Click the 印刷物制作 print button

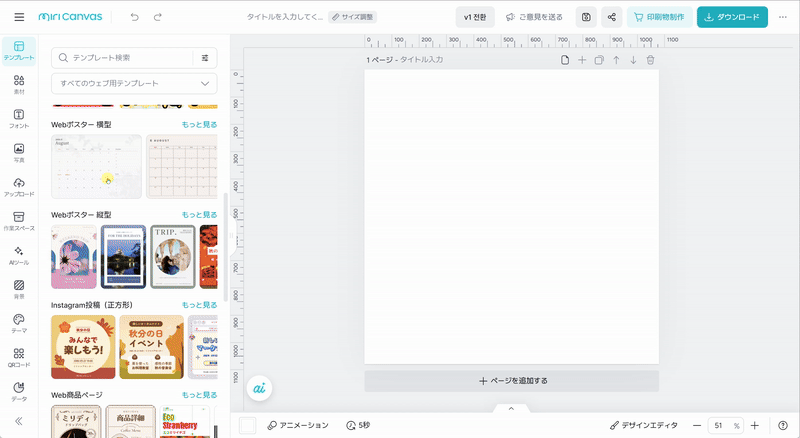pos(660,17)
